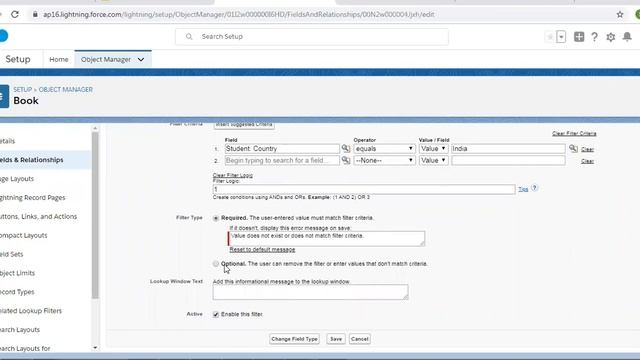Click the sidebar scroll down arrow

tap(95, 348)
